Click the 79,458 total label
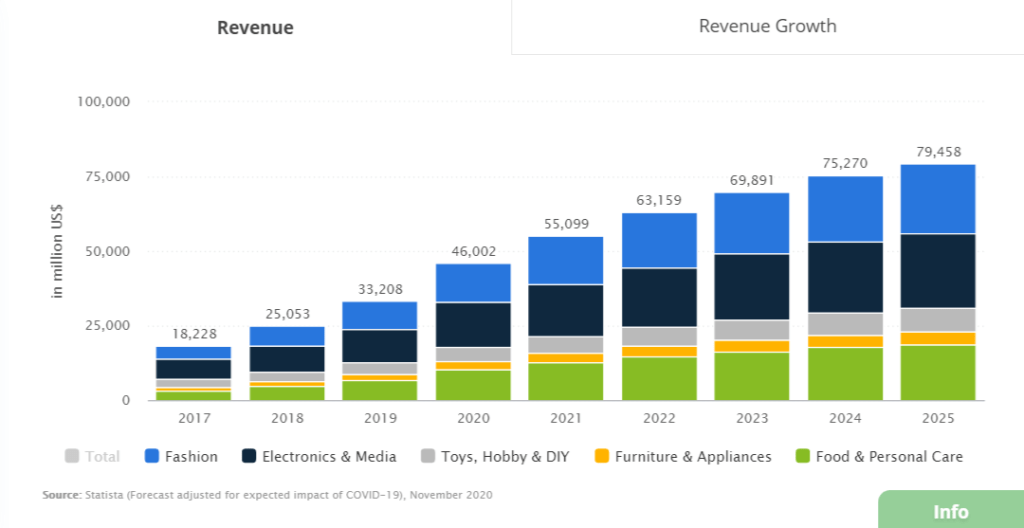This screenshot has height=528, width=1024. point(938,152)
